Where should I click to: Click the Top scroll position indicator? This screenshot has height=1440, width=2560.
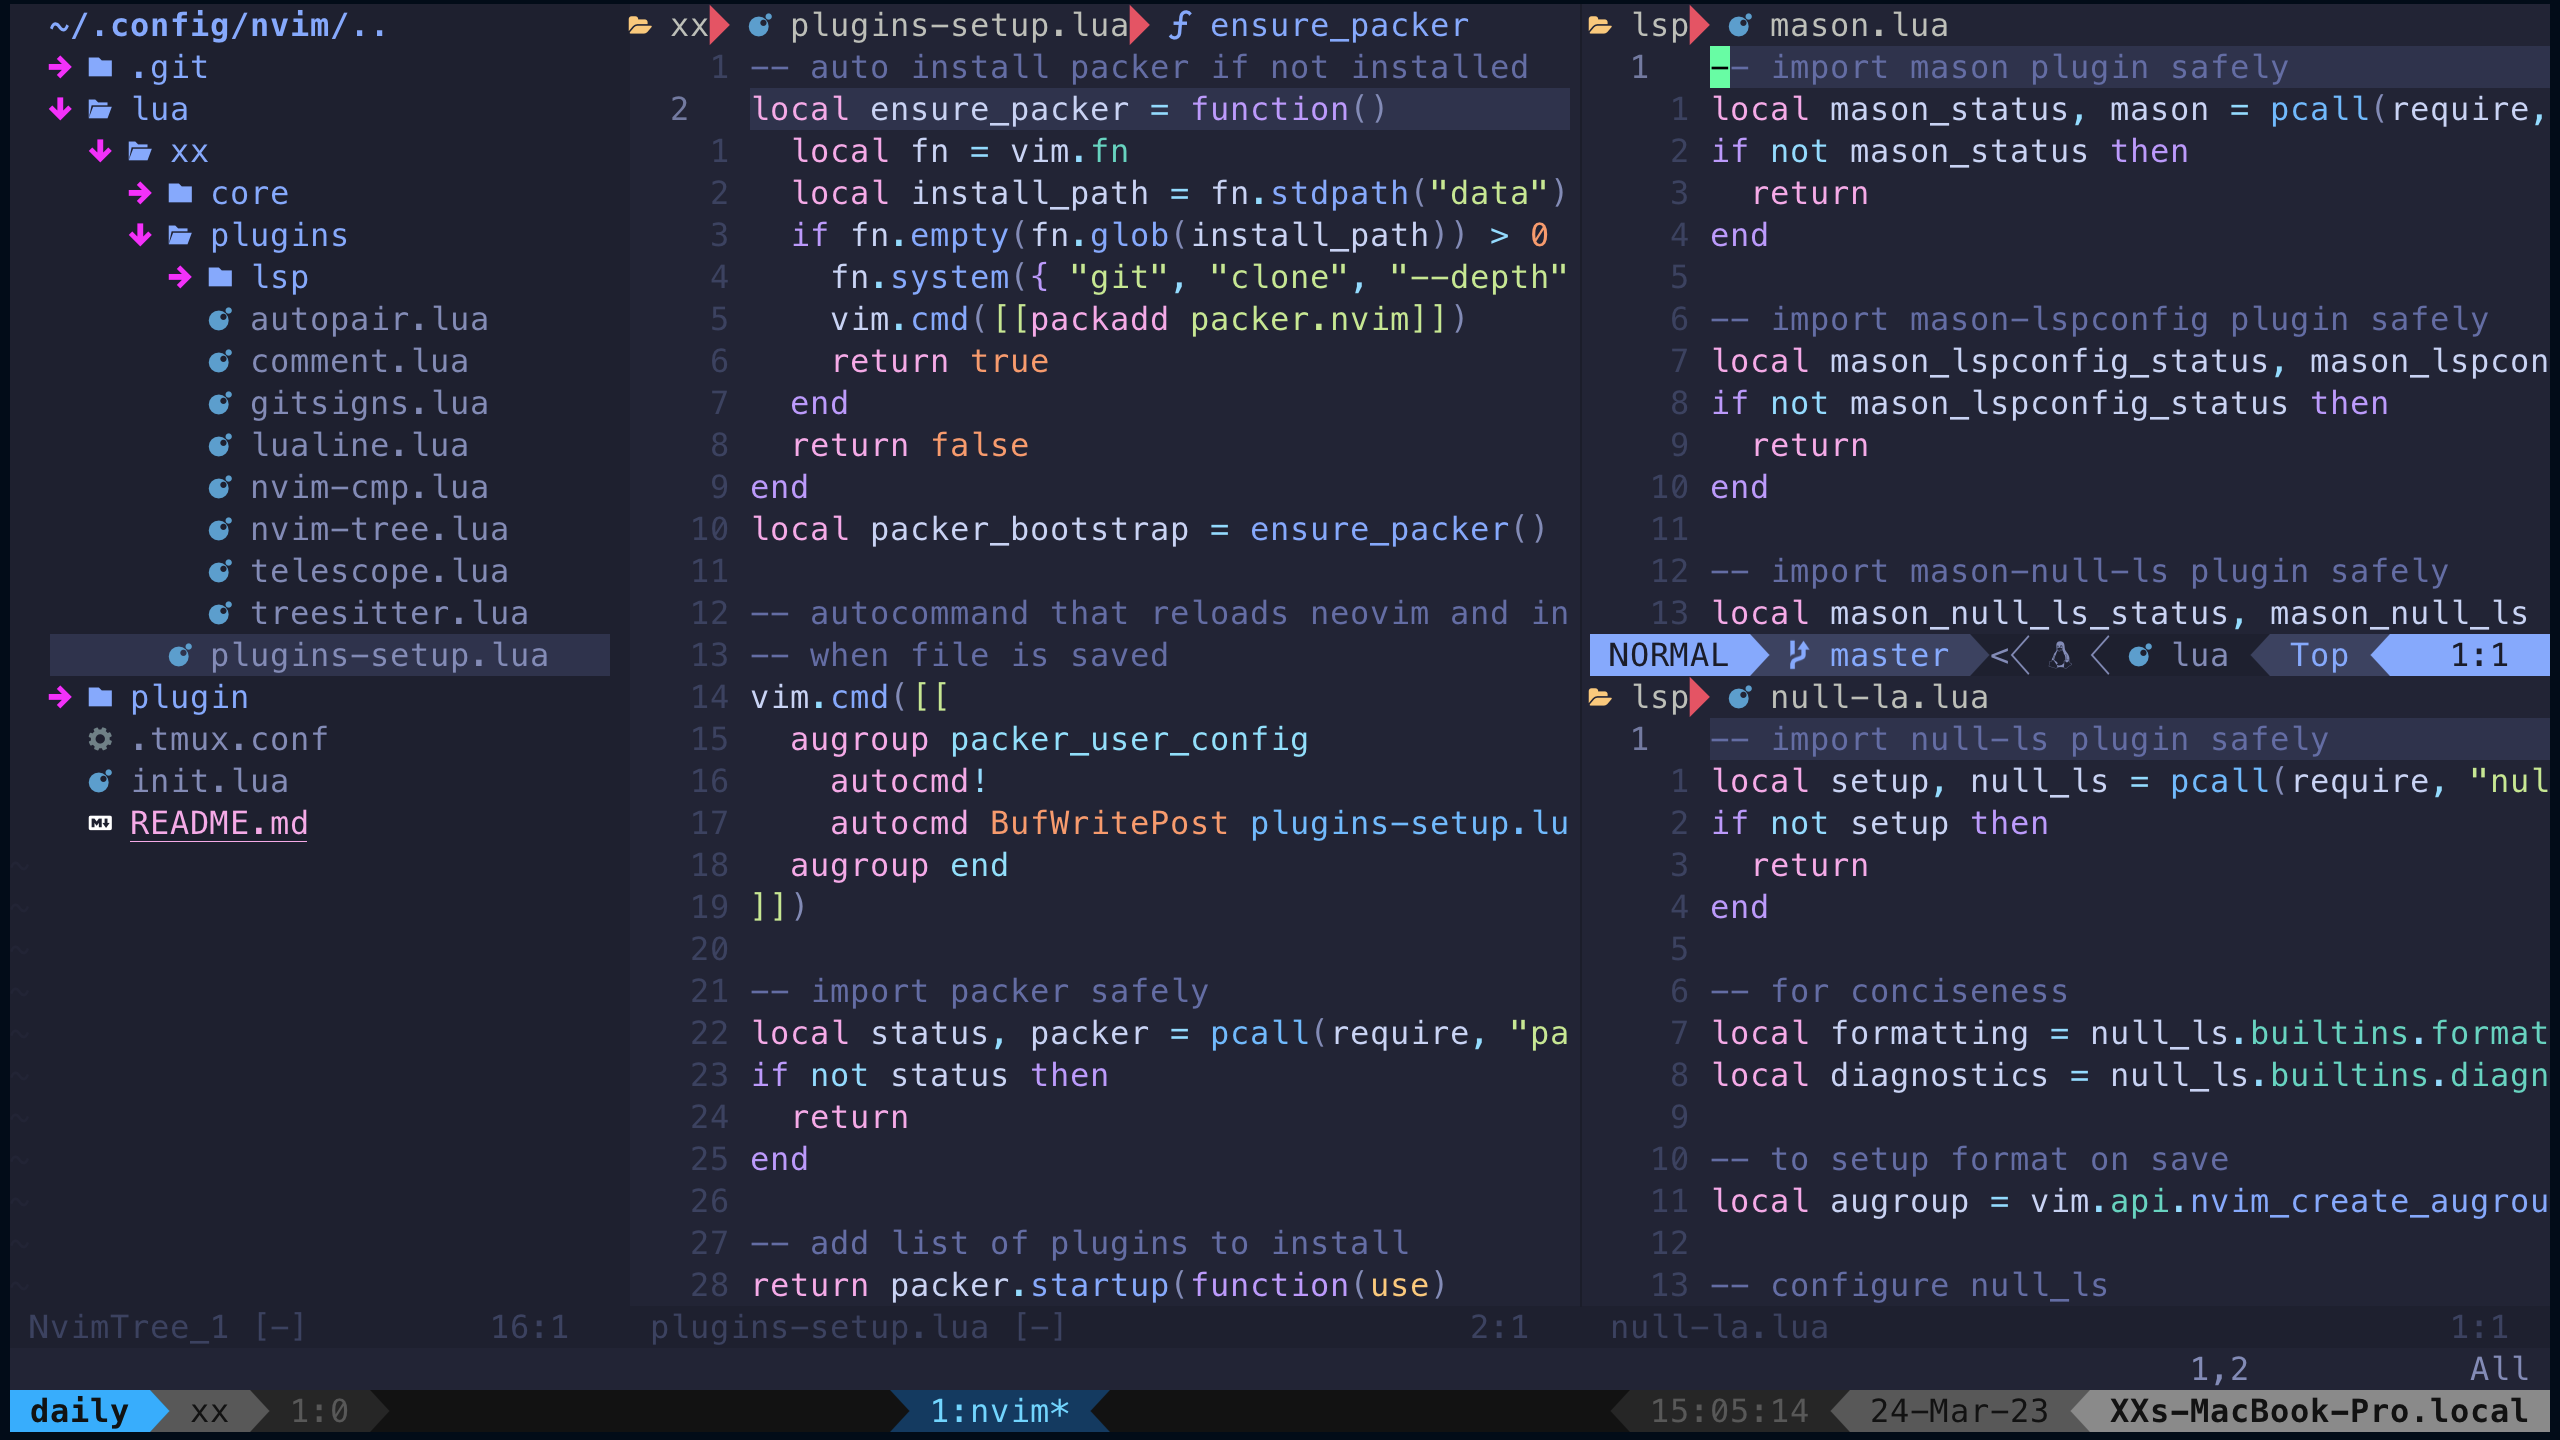2318,655
